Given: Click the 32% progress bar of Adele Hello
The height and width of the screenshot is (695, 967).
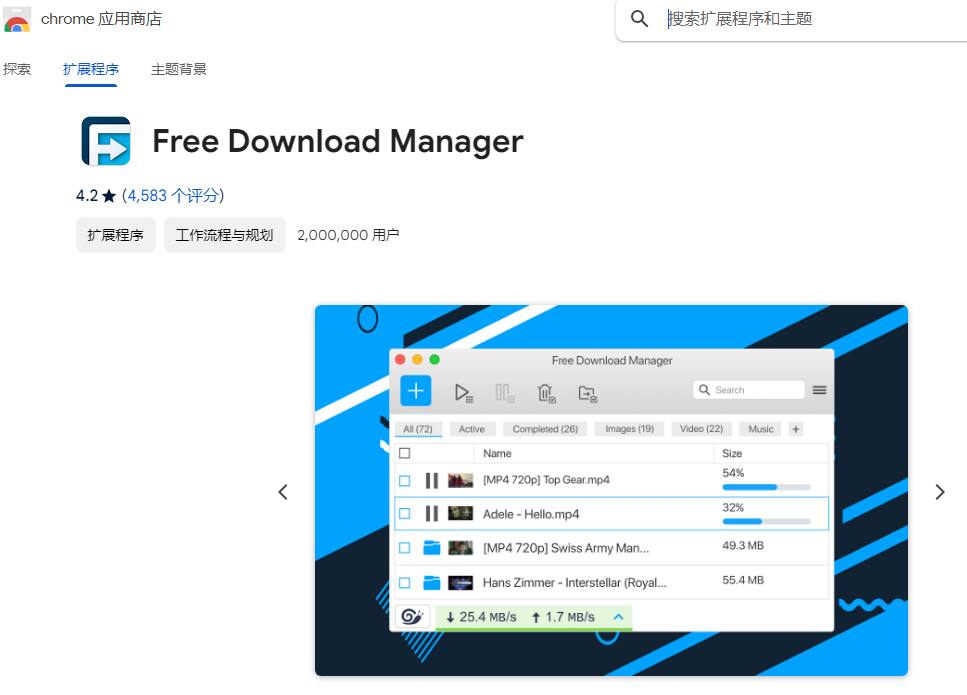Looking at the screenshot, I should point(767,522).
